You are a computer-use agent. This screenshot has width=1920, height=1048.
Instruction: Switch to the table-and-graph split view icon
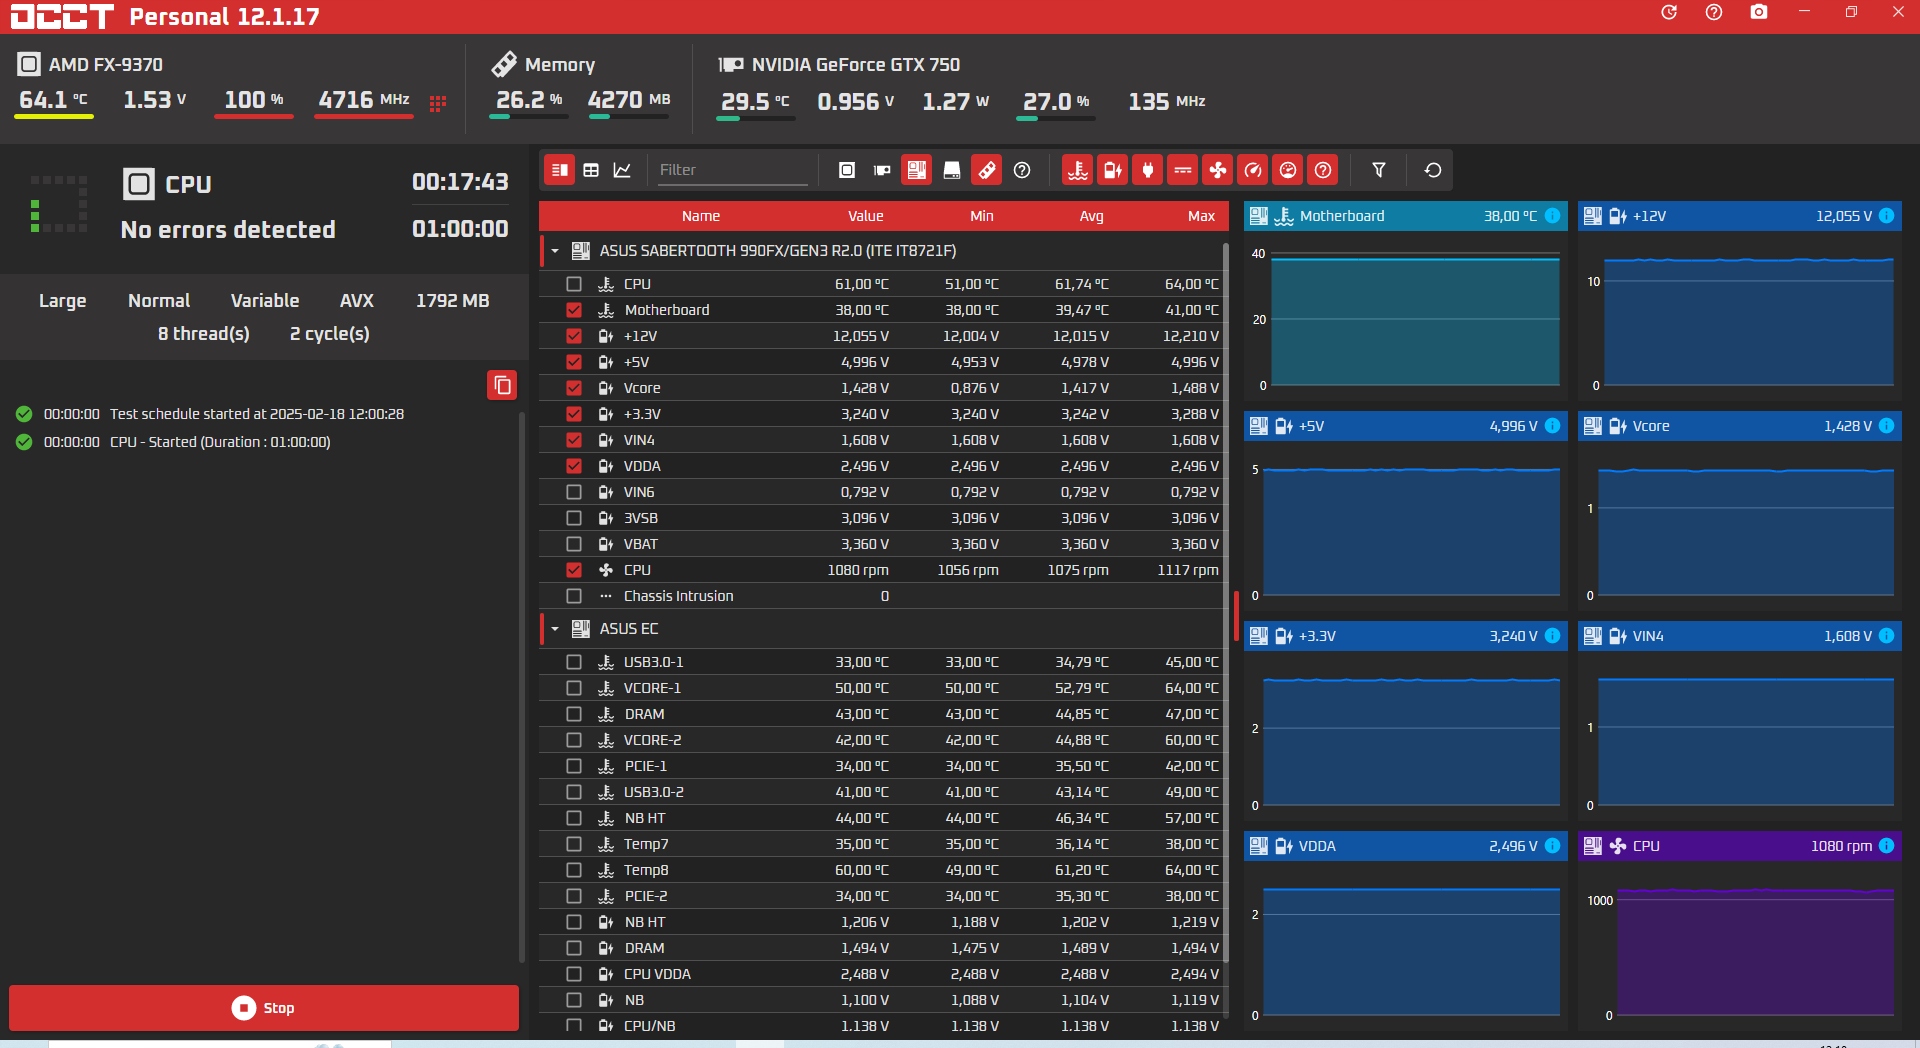(x=560, y=170)
